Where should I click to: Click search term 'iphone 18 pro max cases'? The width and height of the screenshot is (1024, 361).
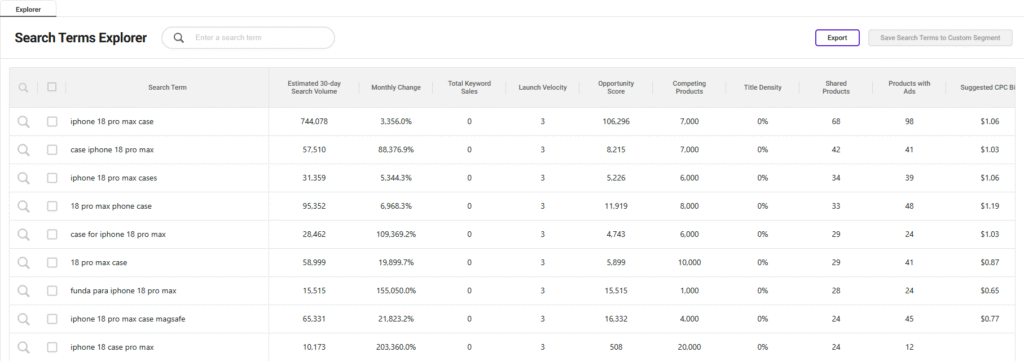(x=114, y=178)
